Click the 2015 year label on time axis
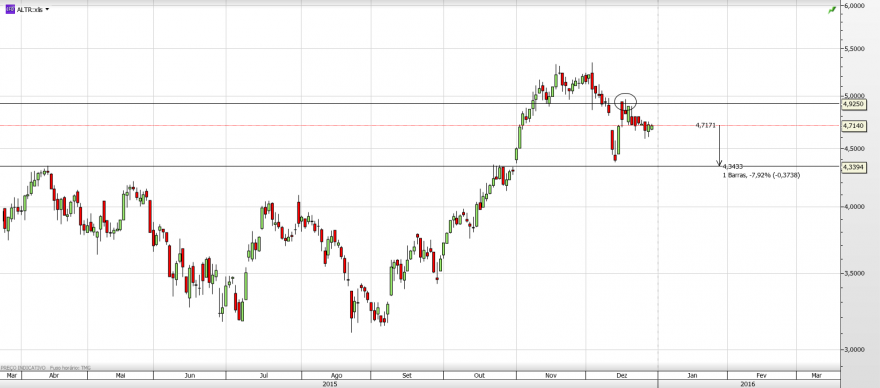The image size is (880, 388). (x=329, y=384)
